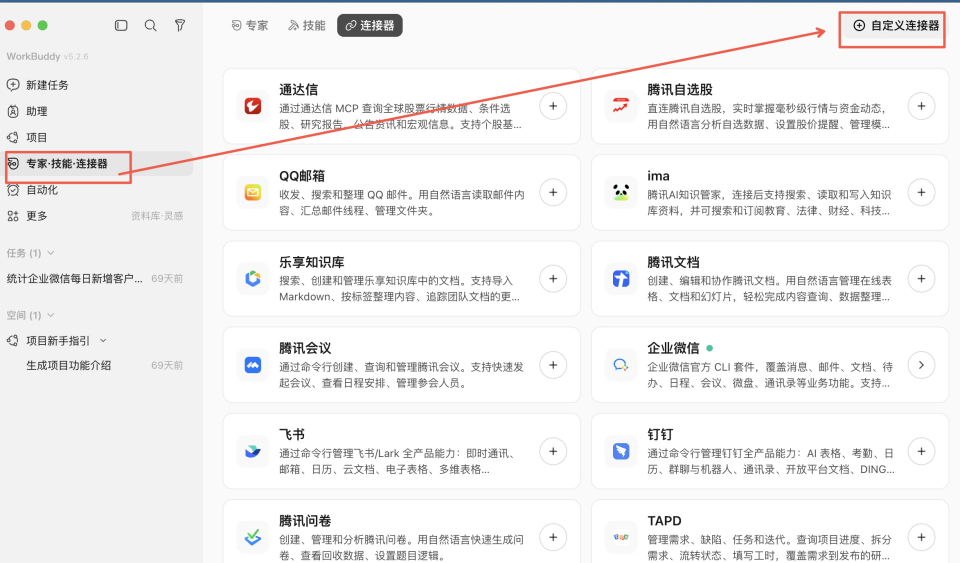Click the 腾讯会议 app icon

[253, 365]
